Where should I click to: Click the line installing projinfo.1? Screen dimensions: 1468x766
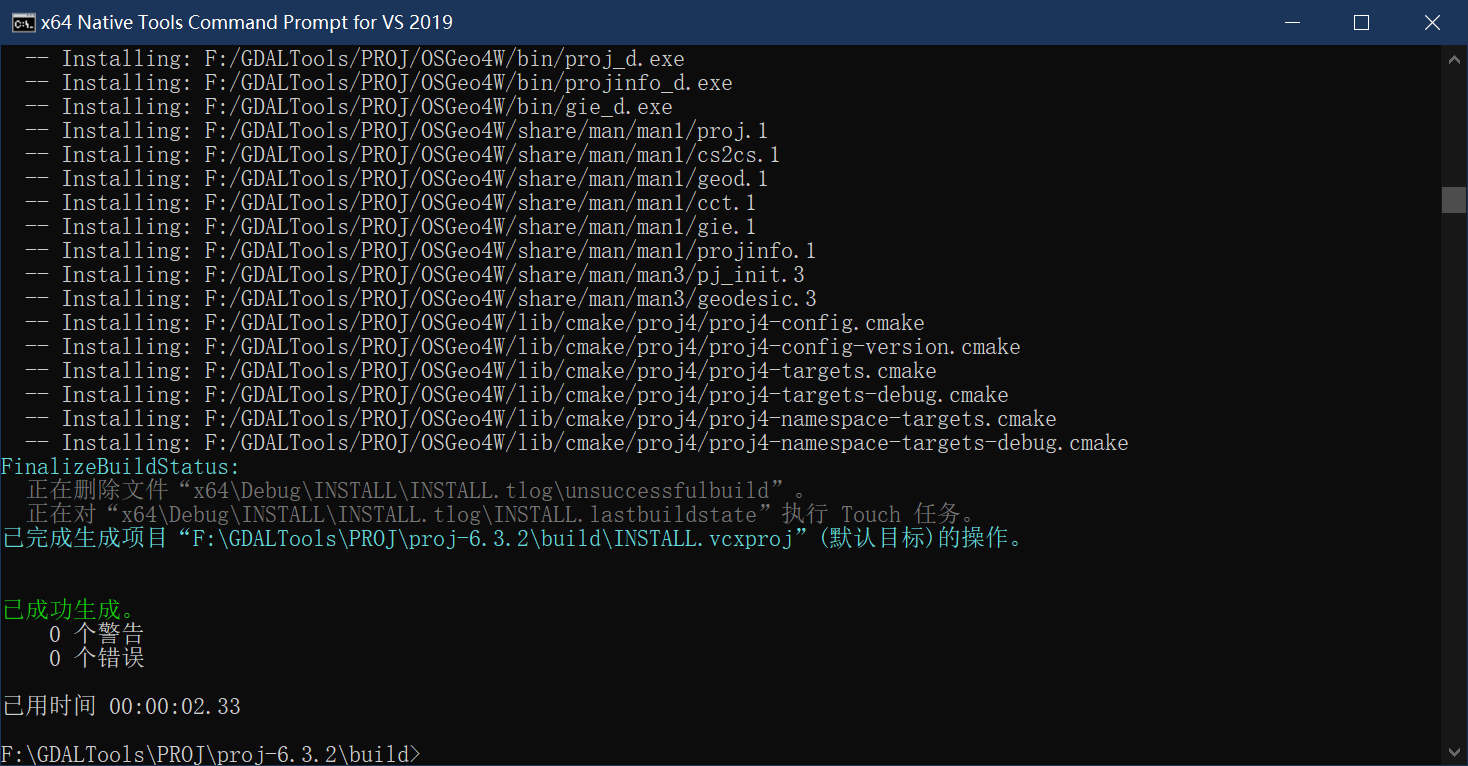point(421,251)
